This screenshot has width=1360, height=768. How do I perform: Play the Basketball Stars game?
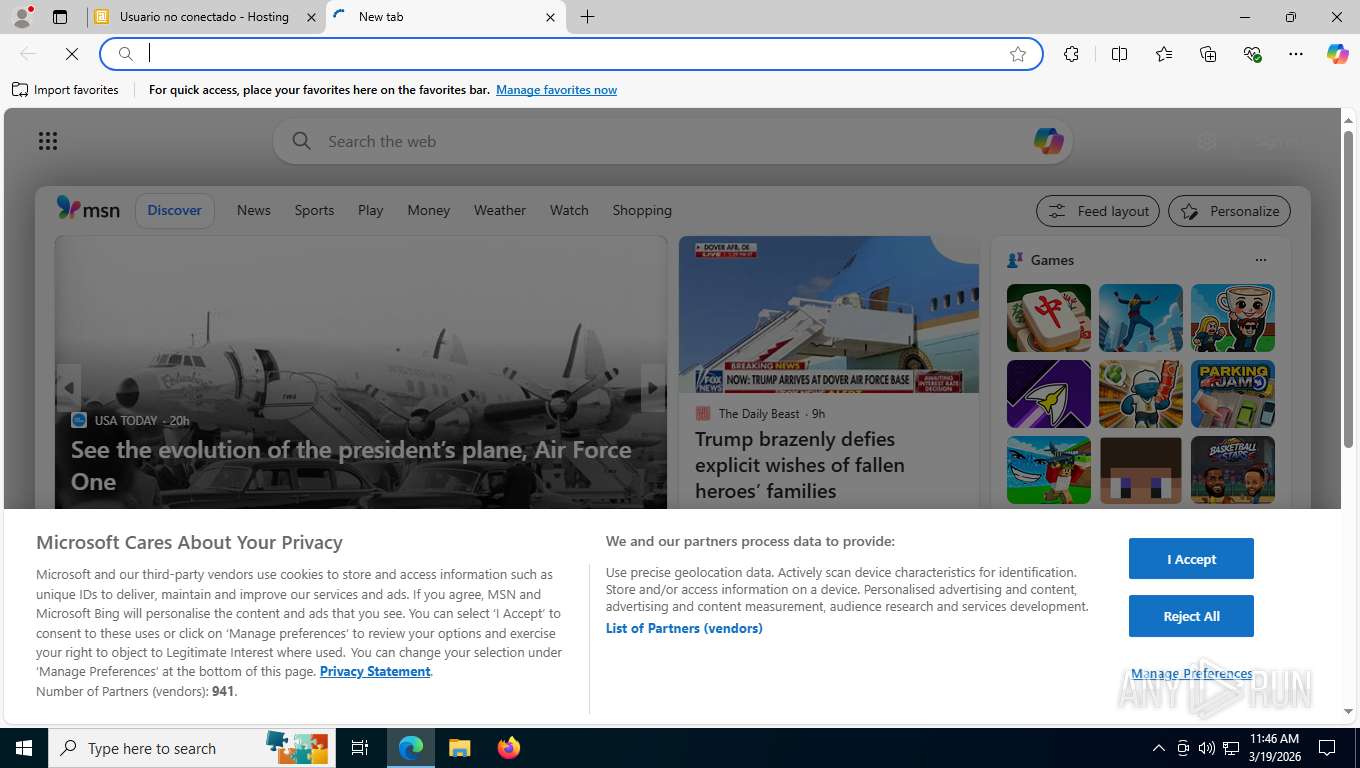pos(1233,470)
